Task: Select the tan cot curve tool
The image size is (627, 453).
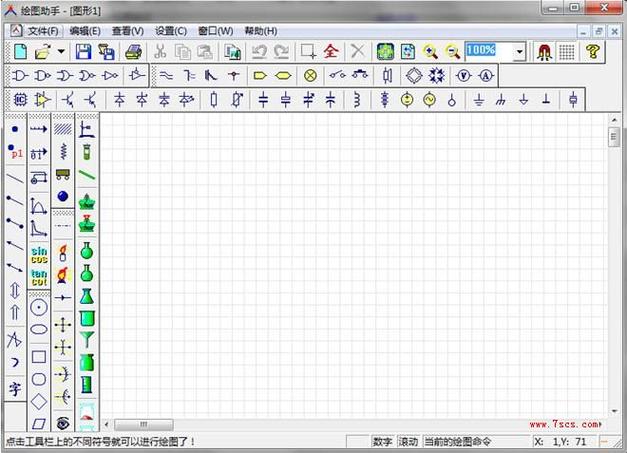Action: (x=39, y=277)
